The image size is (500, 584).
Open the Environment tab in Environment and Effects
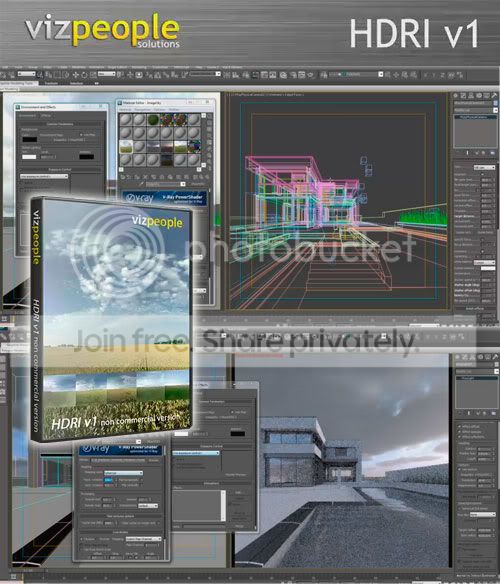pyautogui.click(x=27, y=116)
